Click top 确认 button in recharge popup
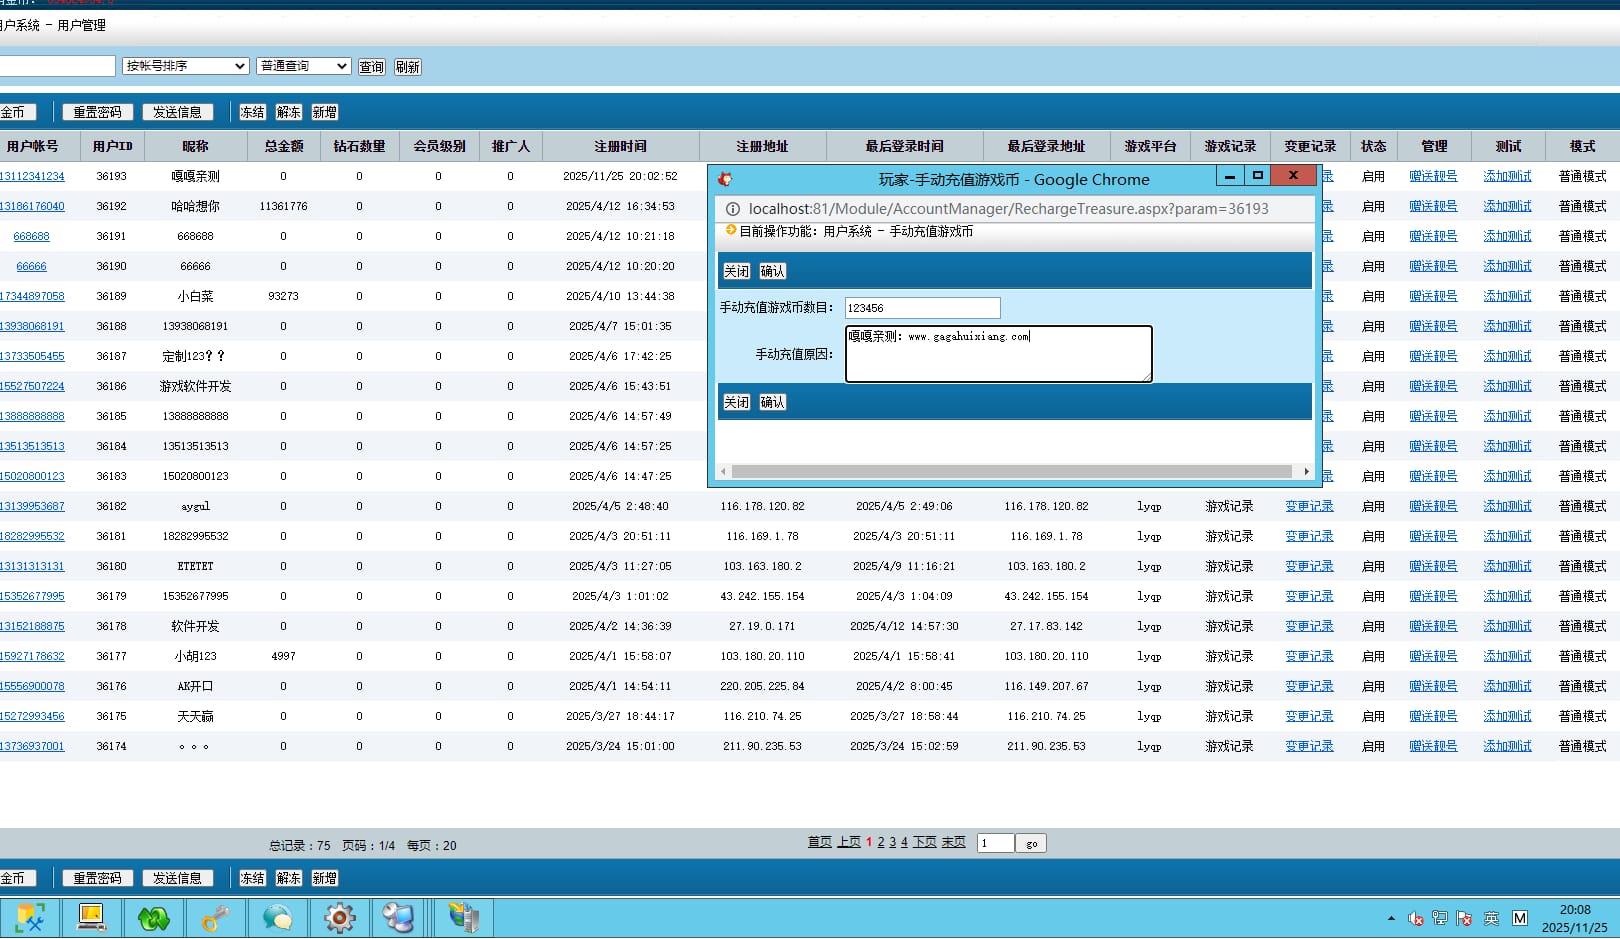This screenshot has width=1620, height=939. click(772, 271)
